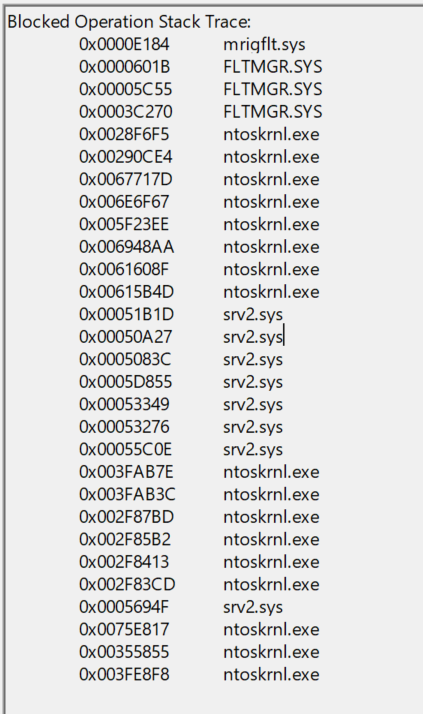Select ntoskrnl.exe beside 0x00290CE4
This screenshot has height=714, width=423.
click(271, 157)
